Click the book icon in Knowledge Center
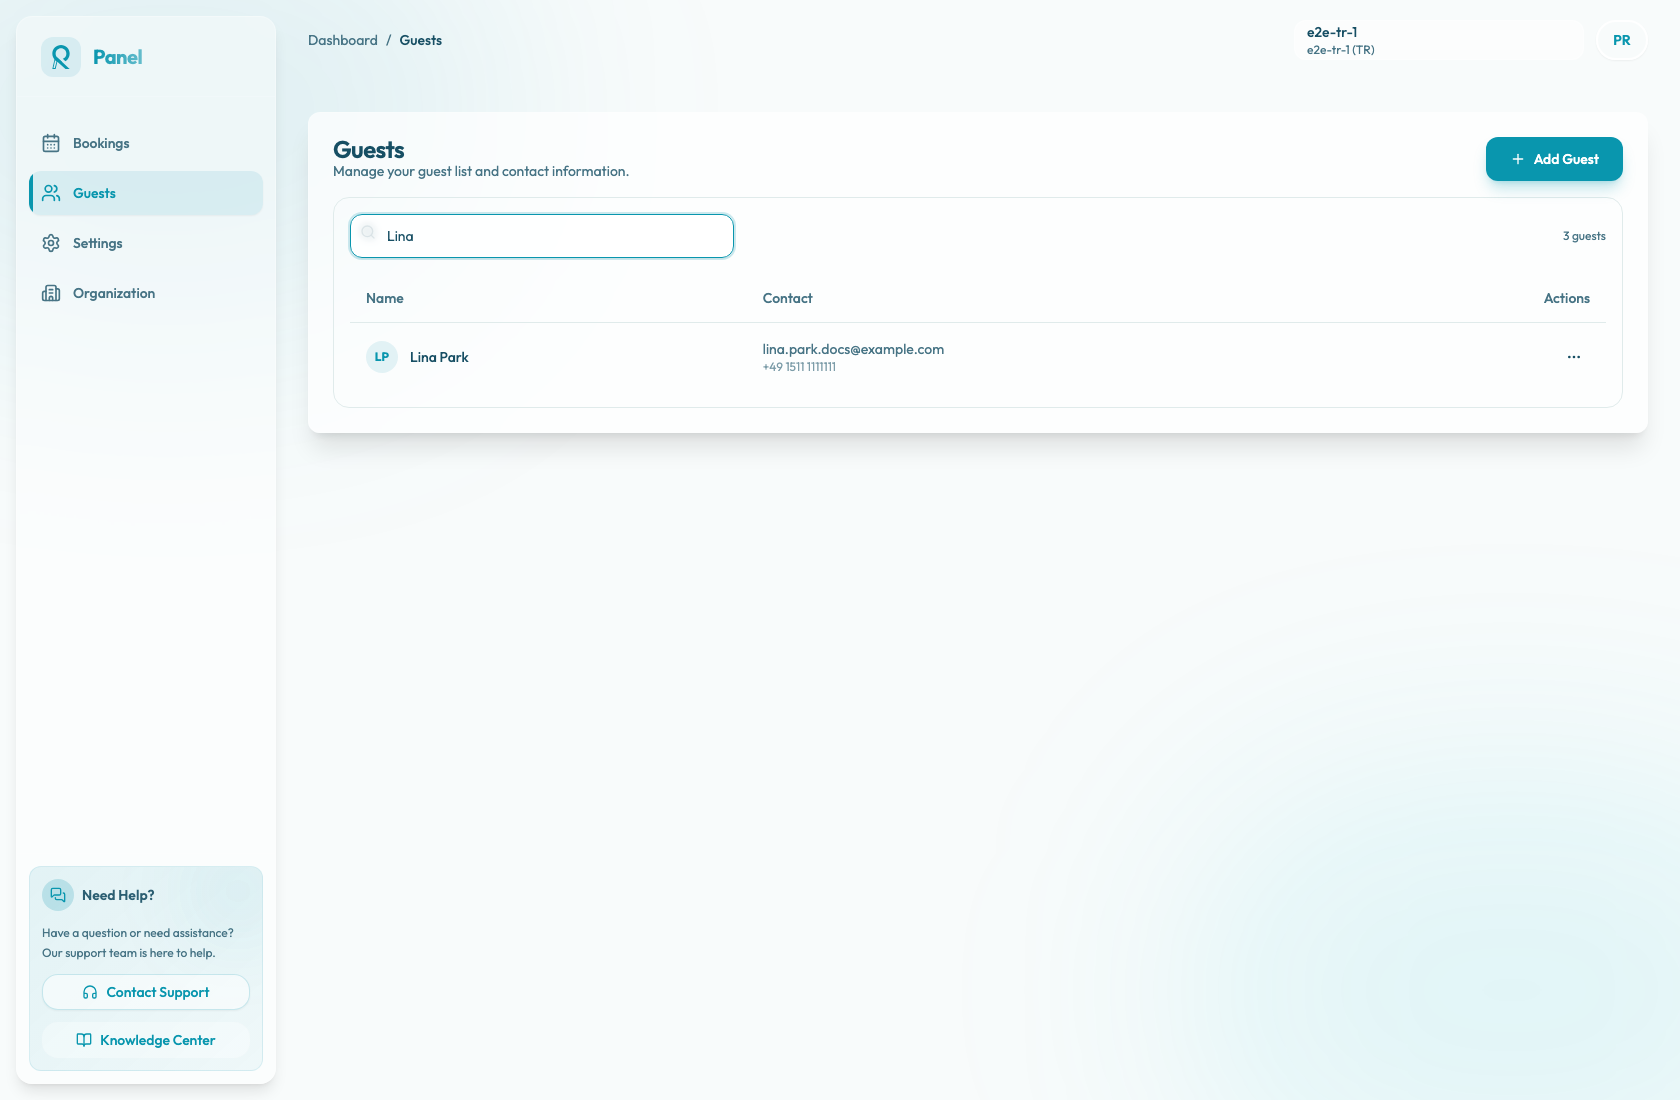1680x1100 pixels. (84, 1040)
